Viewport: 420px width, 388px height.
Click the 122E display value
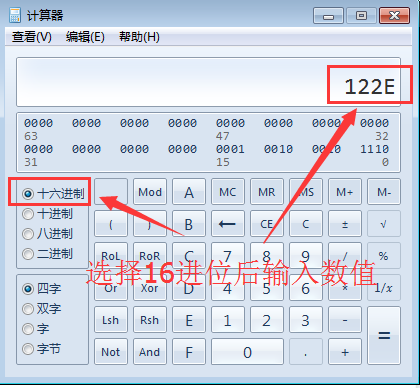click(x=370, y=87)
